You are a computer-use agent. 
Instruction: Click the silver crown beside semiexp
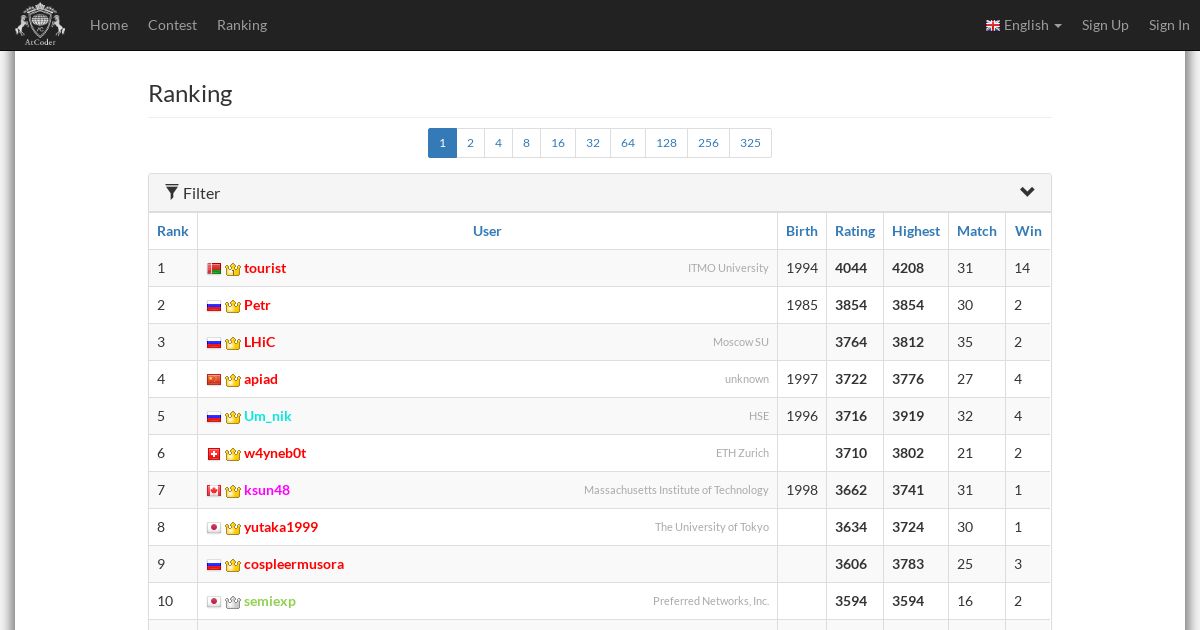233,602
